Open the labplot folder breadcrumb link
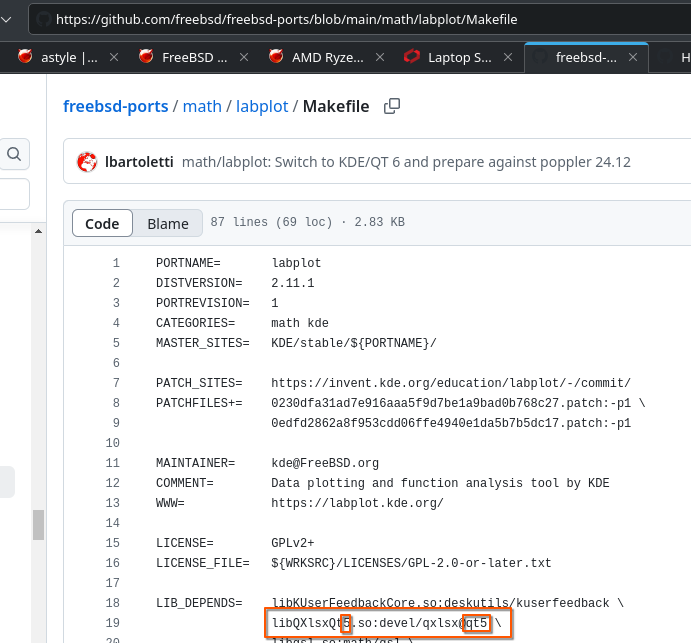691x643 pixels. (x=260, y=106)
